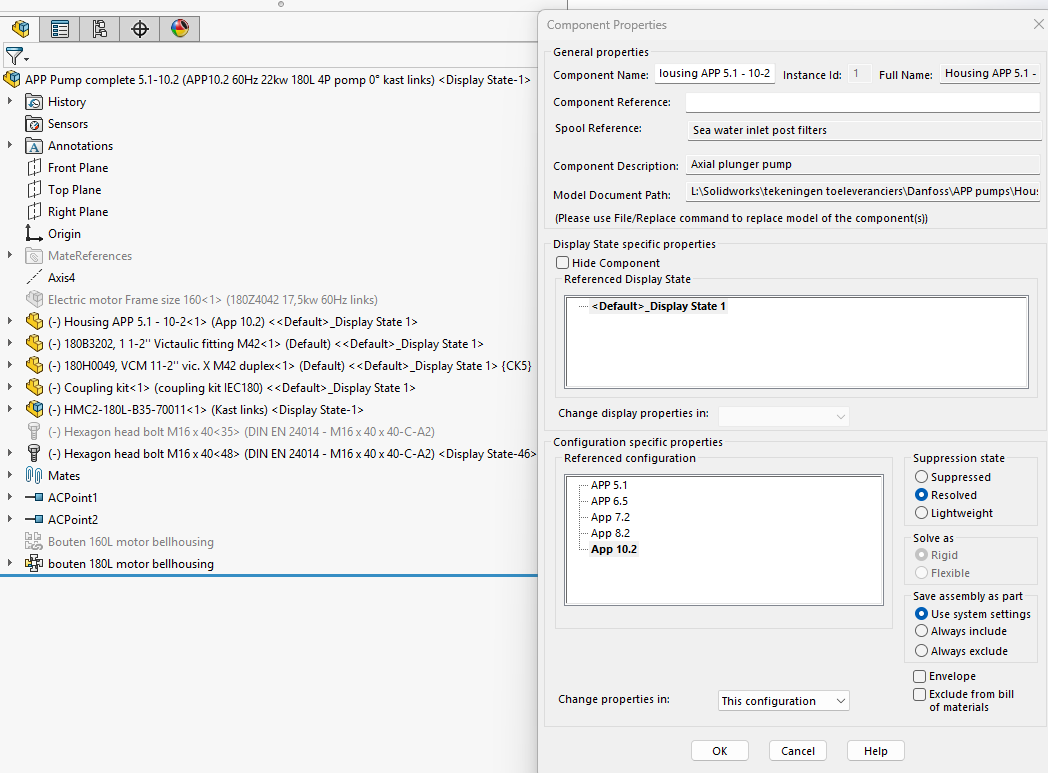1048x773 pixels.
Task: Open the FeatureManager design tree tab
Action: (20, 29)
